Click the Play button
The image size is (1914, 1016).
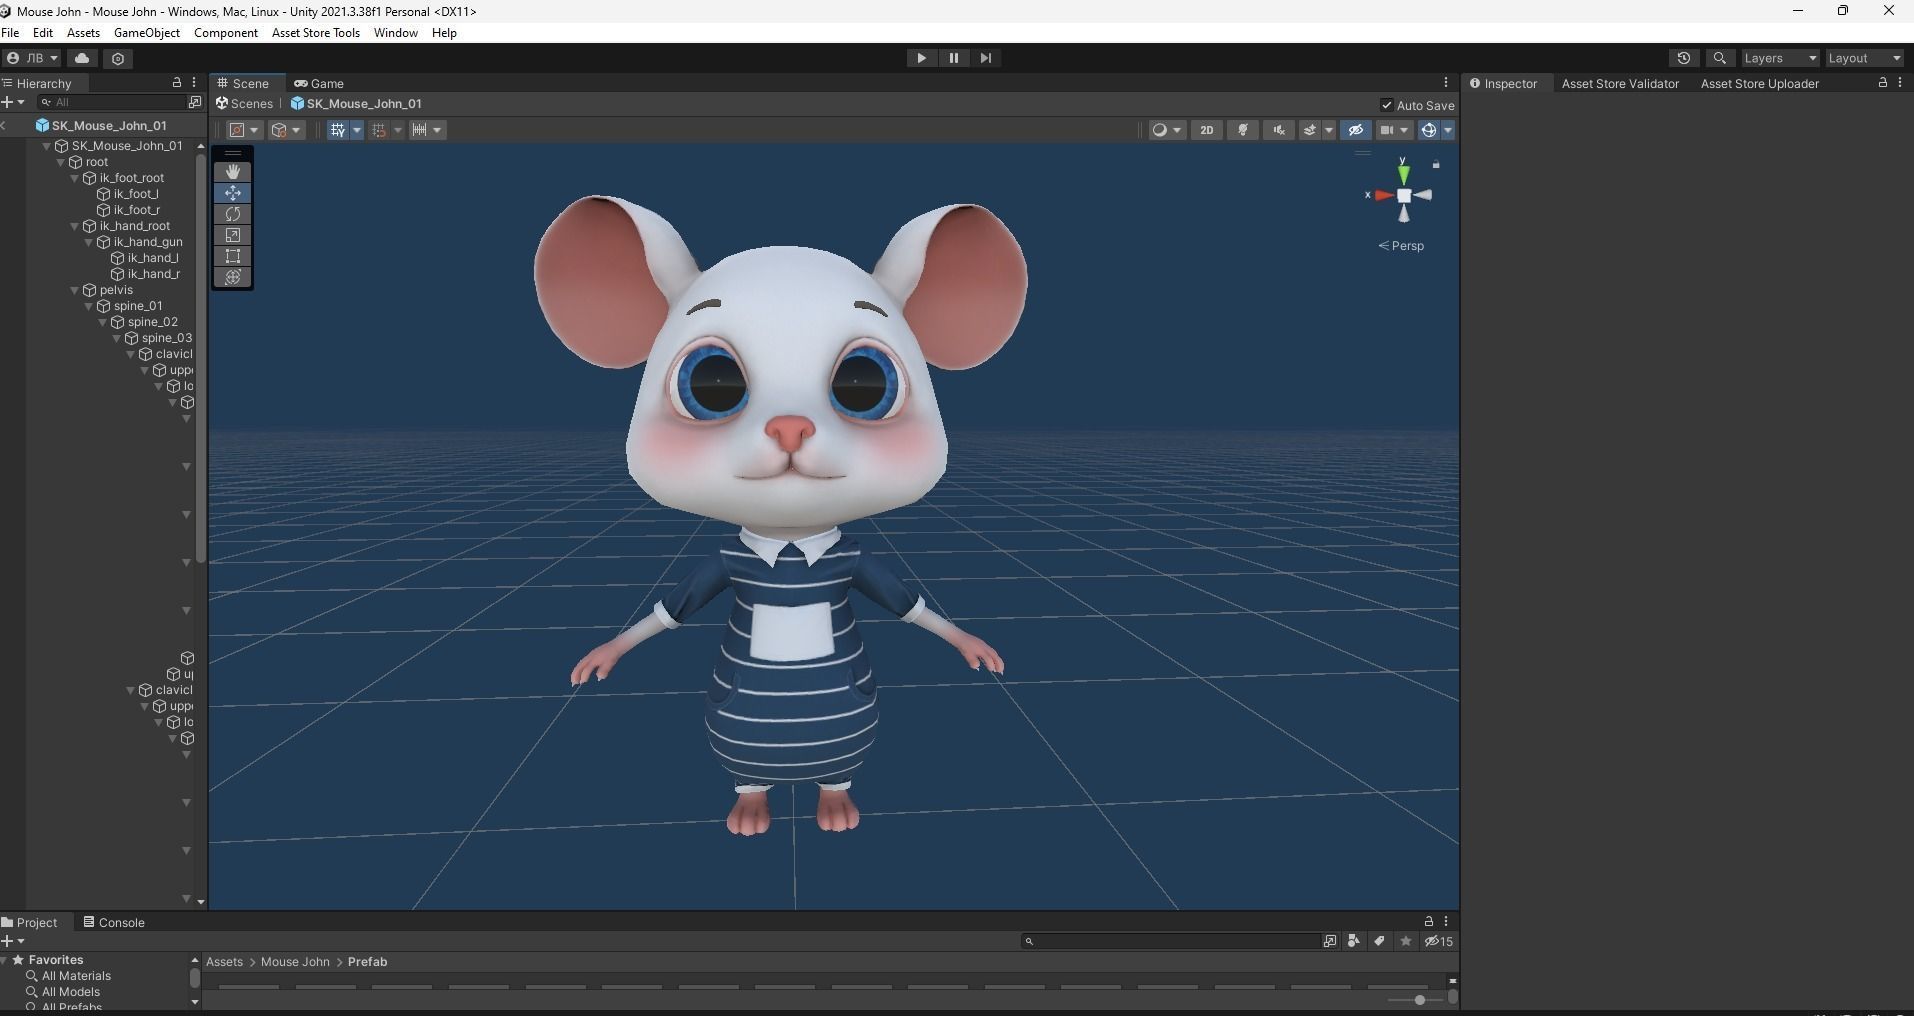pos(921,58)
